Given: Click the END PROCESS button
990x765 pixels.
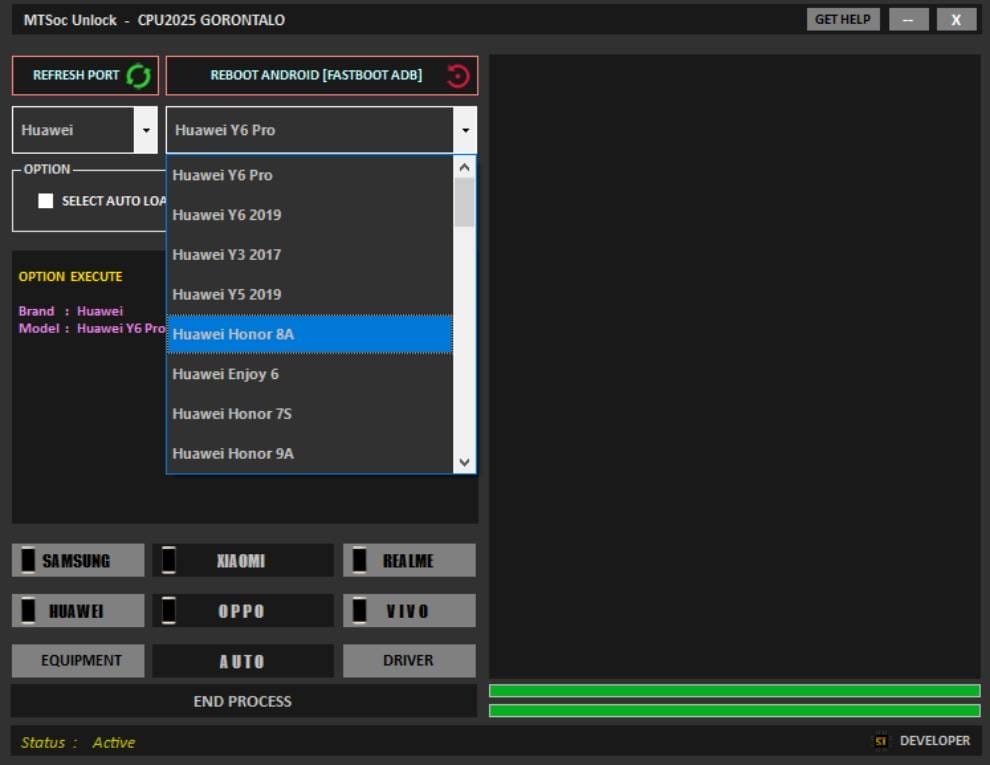Looking at the screenshot, I should click(243, 701).
